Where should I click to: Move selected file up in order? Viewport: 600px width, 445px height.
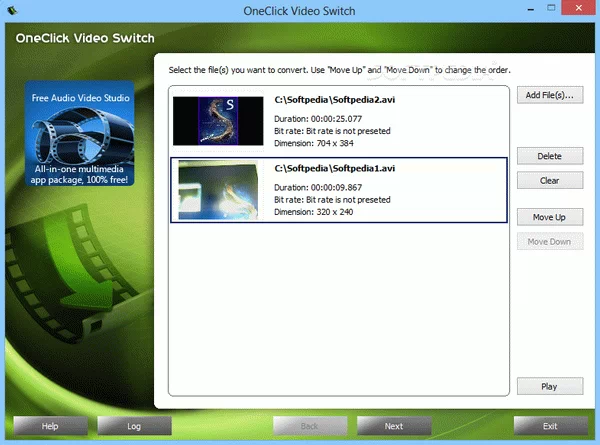pyautogui.click(x=550, y=217)
